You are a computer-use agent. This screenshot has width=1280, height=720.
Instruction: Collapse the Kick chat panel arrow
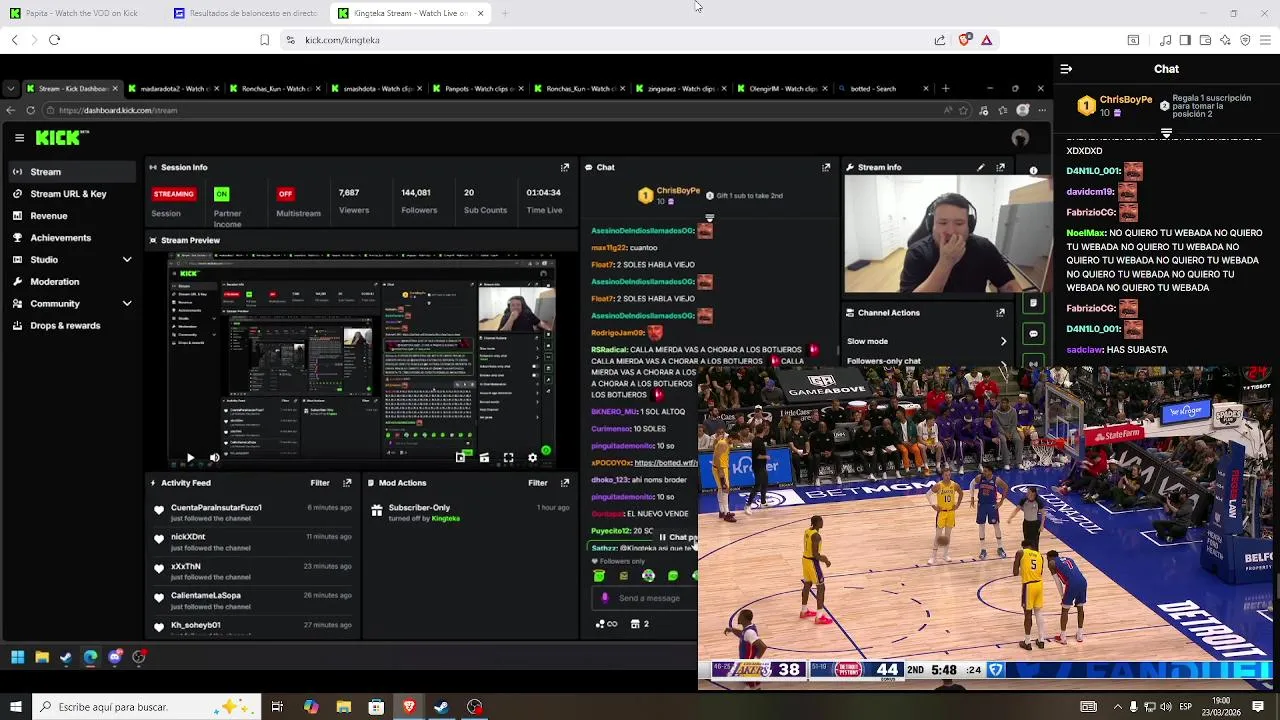coord(1066,69)
